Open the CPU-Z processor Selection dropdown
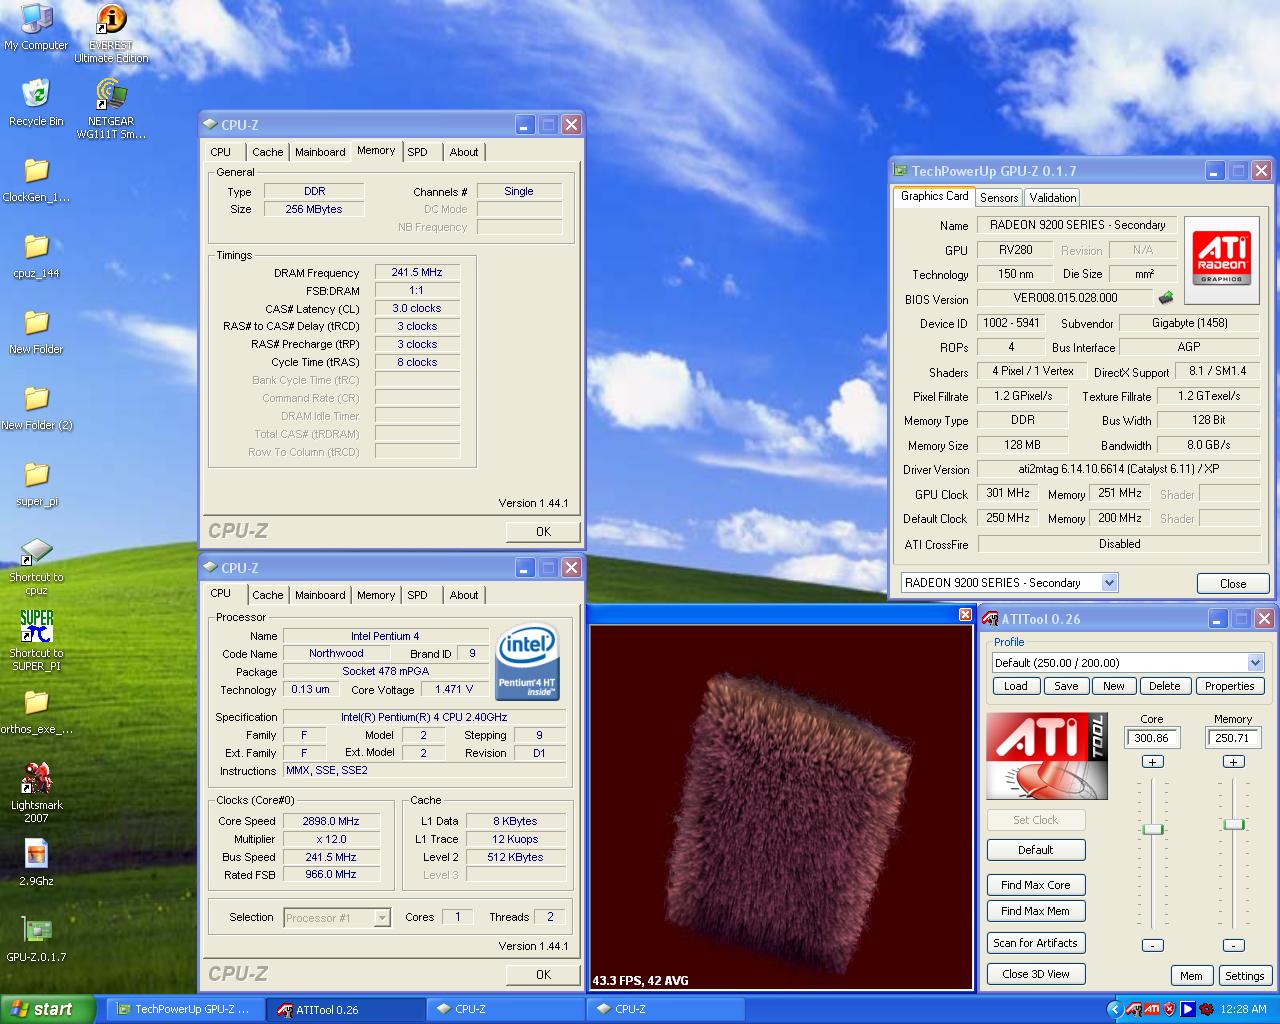Screen dimensions: 1280x1024 tap(381, 918)
